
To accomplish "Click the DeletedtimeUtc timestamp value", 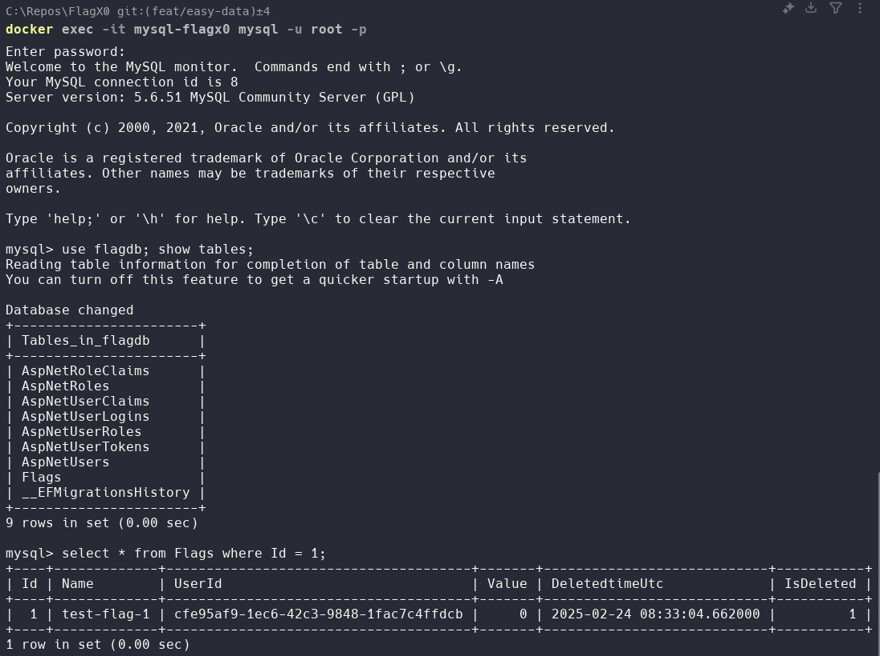I will (x=656, y=614).
